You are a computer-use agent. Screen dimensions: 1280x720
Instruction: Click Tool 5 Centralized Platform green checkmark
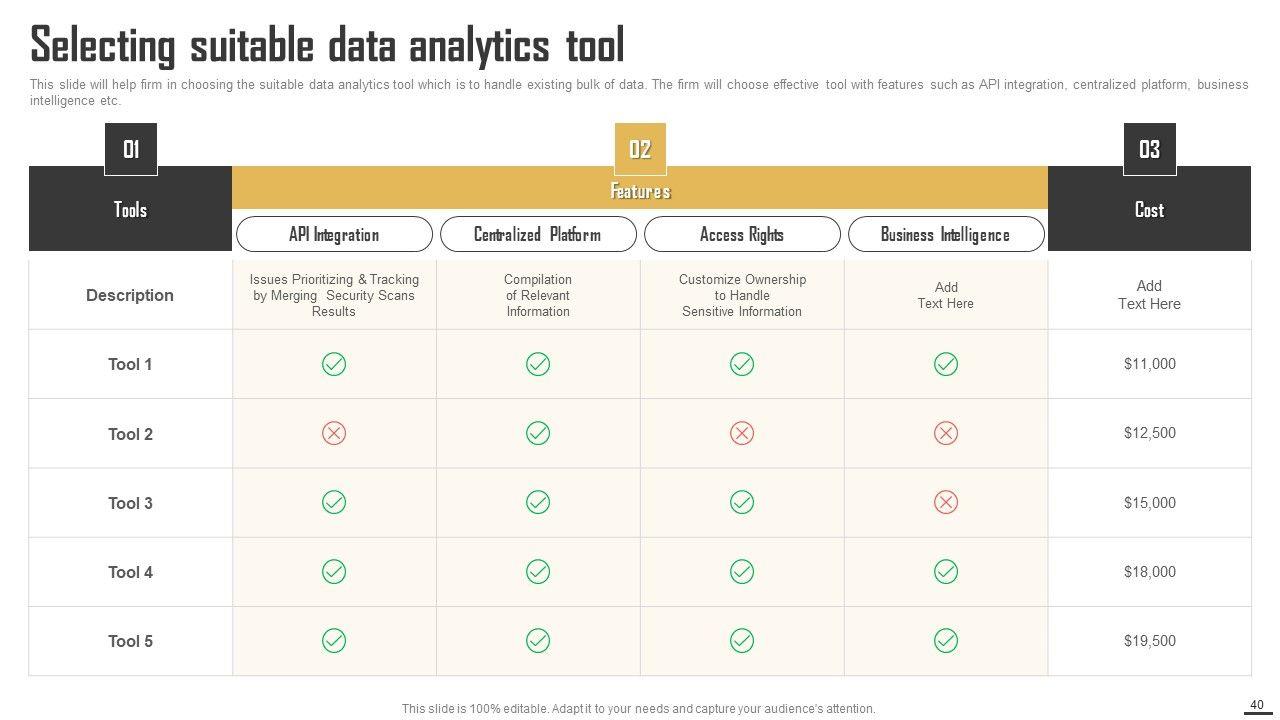pos(538,640)
